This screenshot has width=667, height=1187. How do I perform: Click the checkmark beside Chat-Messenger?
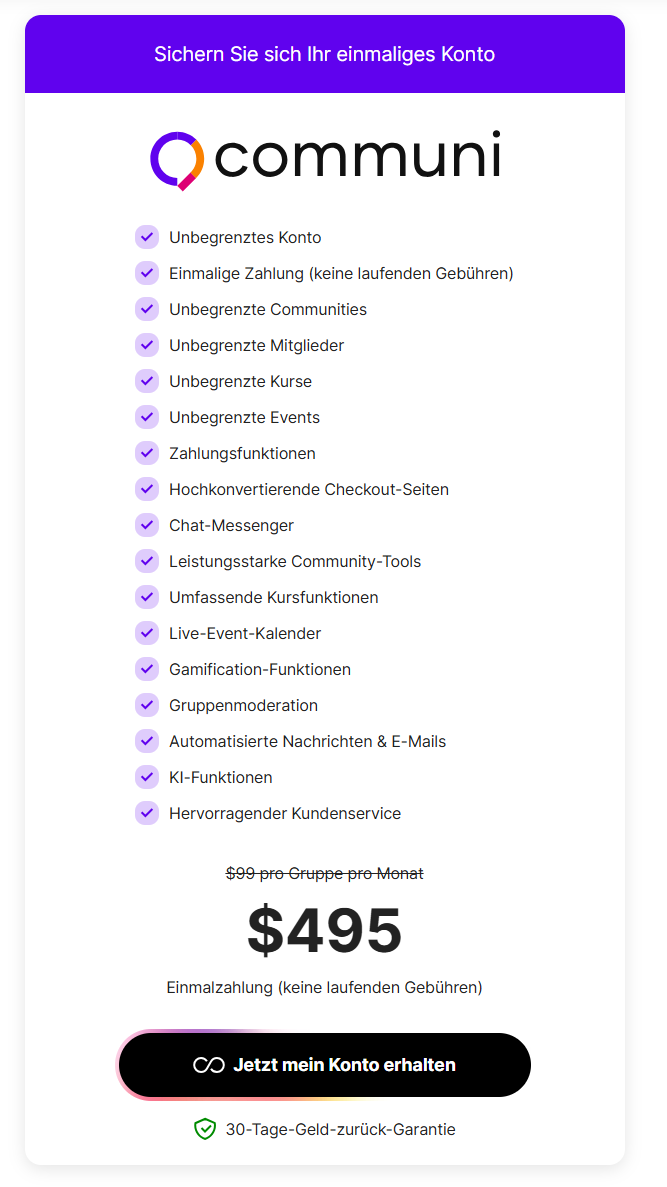pos(147,525)
